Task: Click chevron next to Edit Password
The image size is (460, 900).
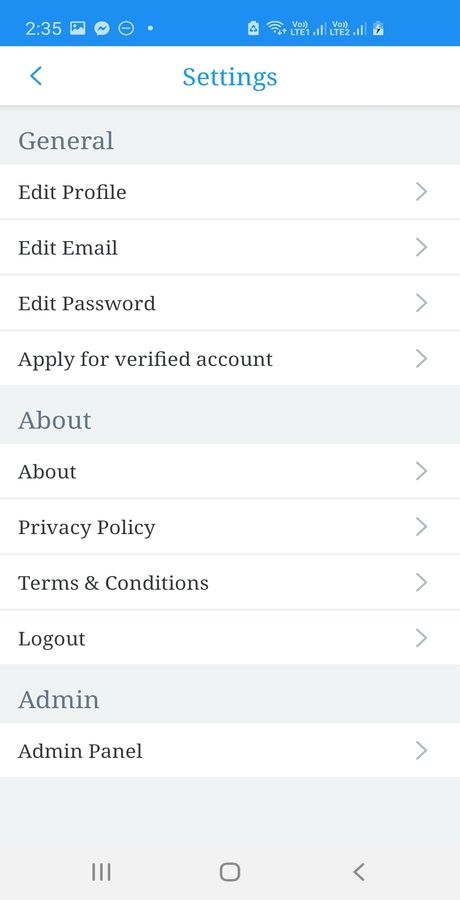Action: coord(422,303)
